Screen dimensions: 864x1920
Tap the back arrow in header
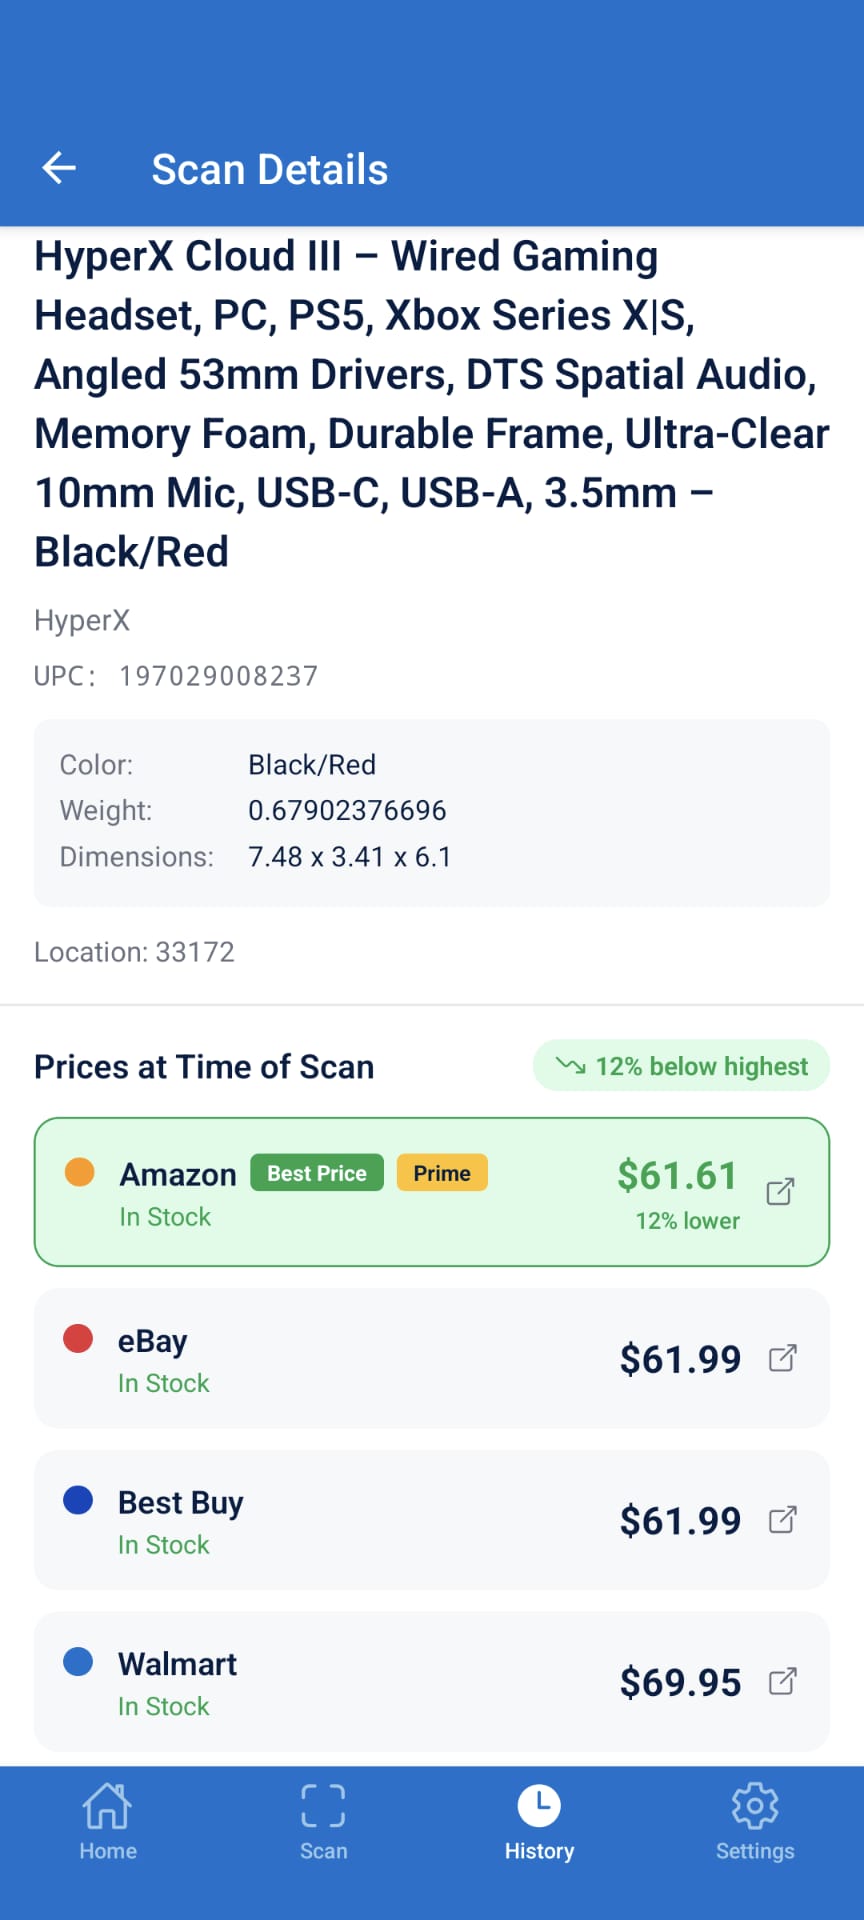point(59,168)
